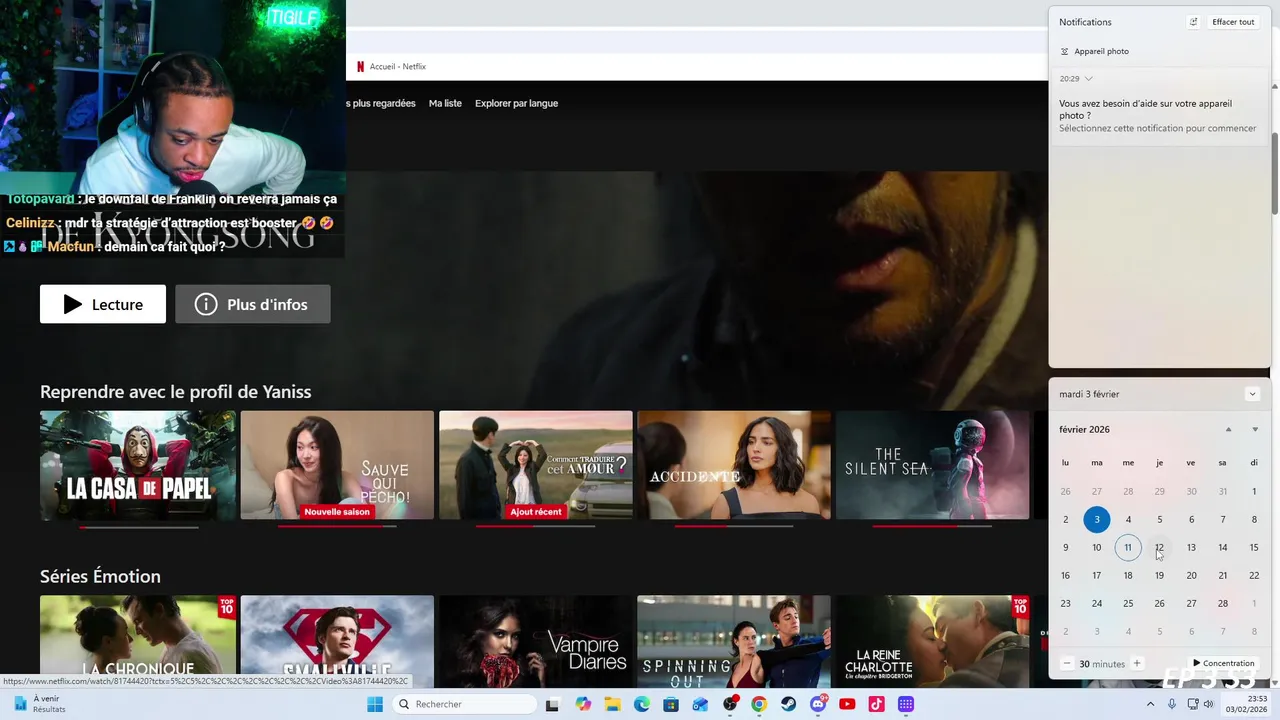The width and height of the screenshot is (1280, 720).
Task: Open Explorer par langue in Netflix
Action: (x=516, y=103)
